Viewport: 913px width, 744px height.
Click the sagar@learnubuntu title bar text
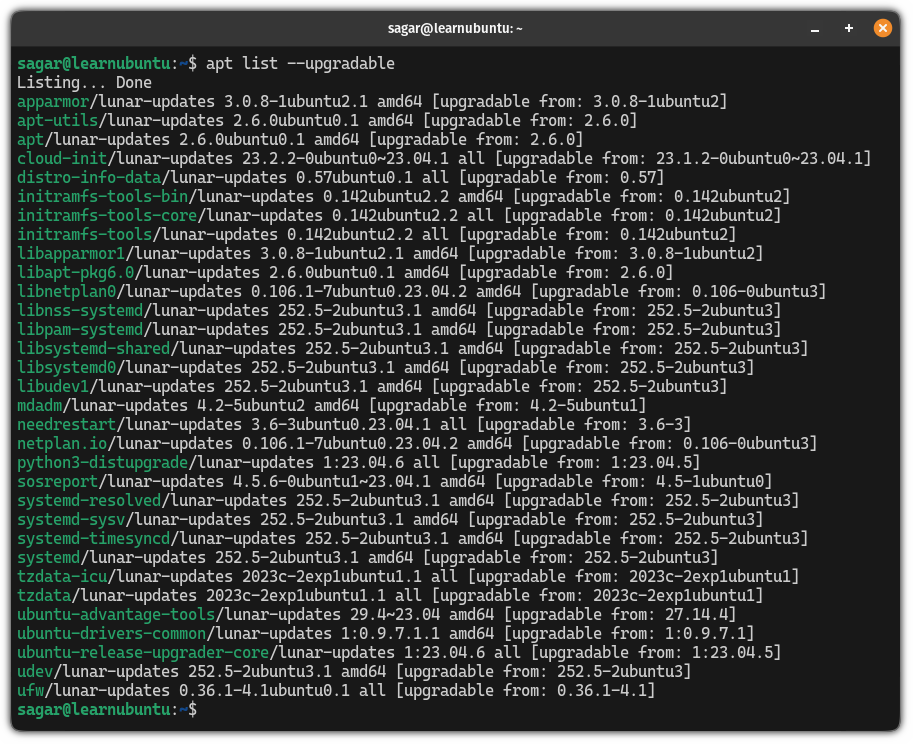coord(456,28)
